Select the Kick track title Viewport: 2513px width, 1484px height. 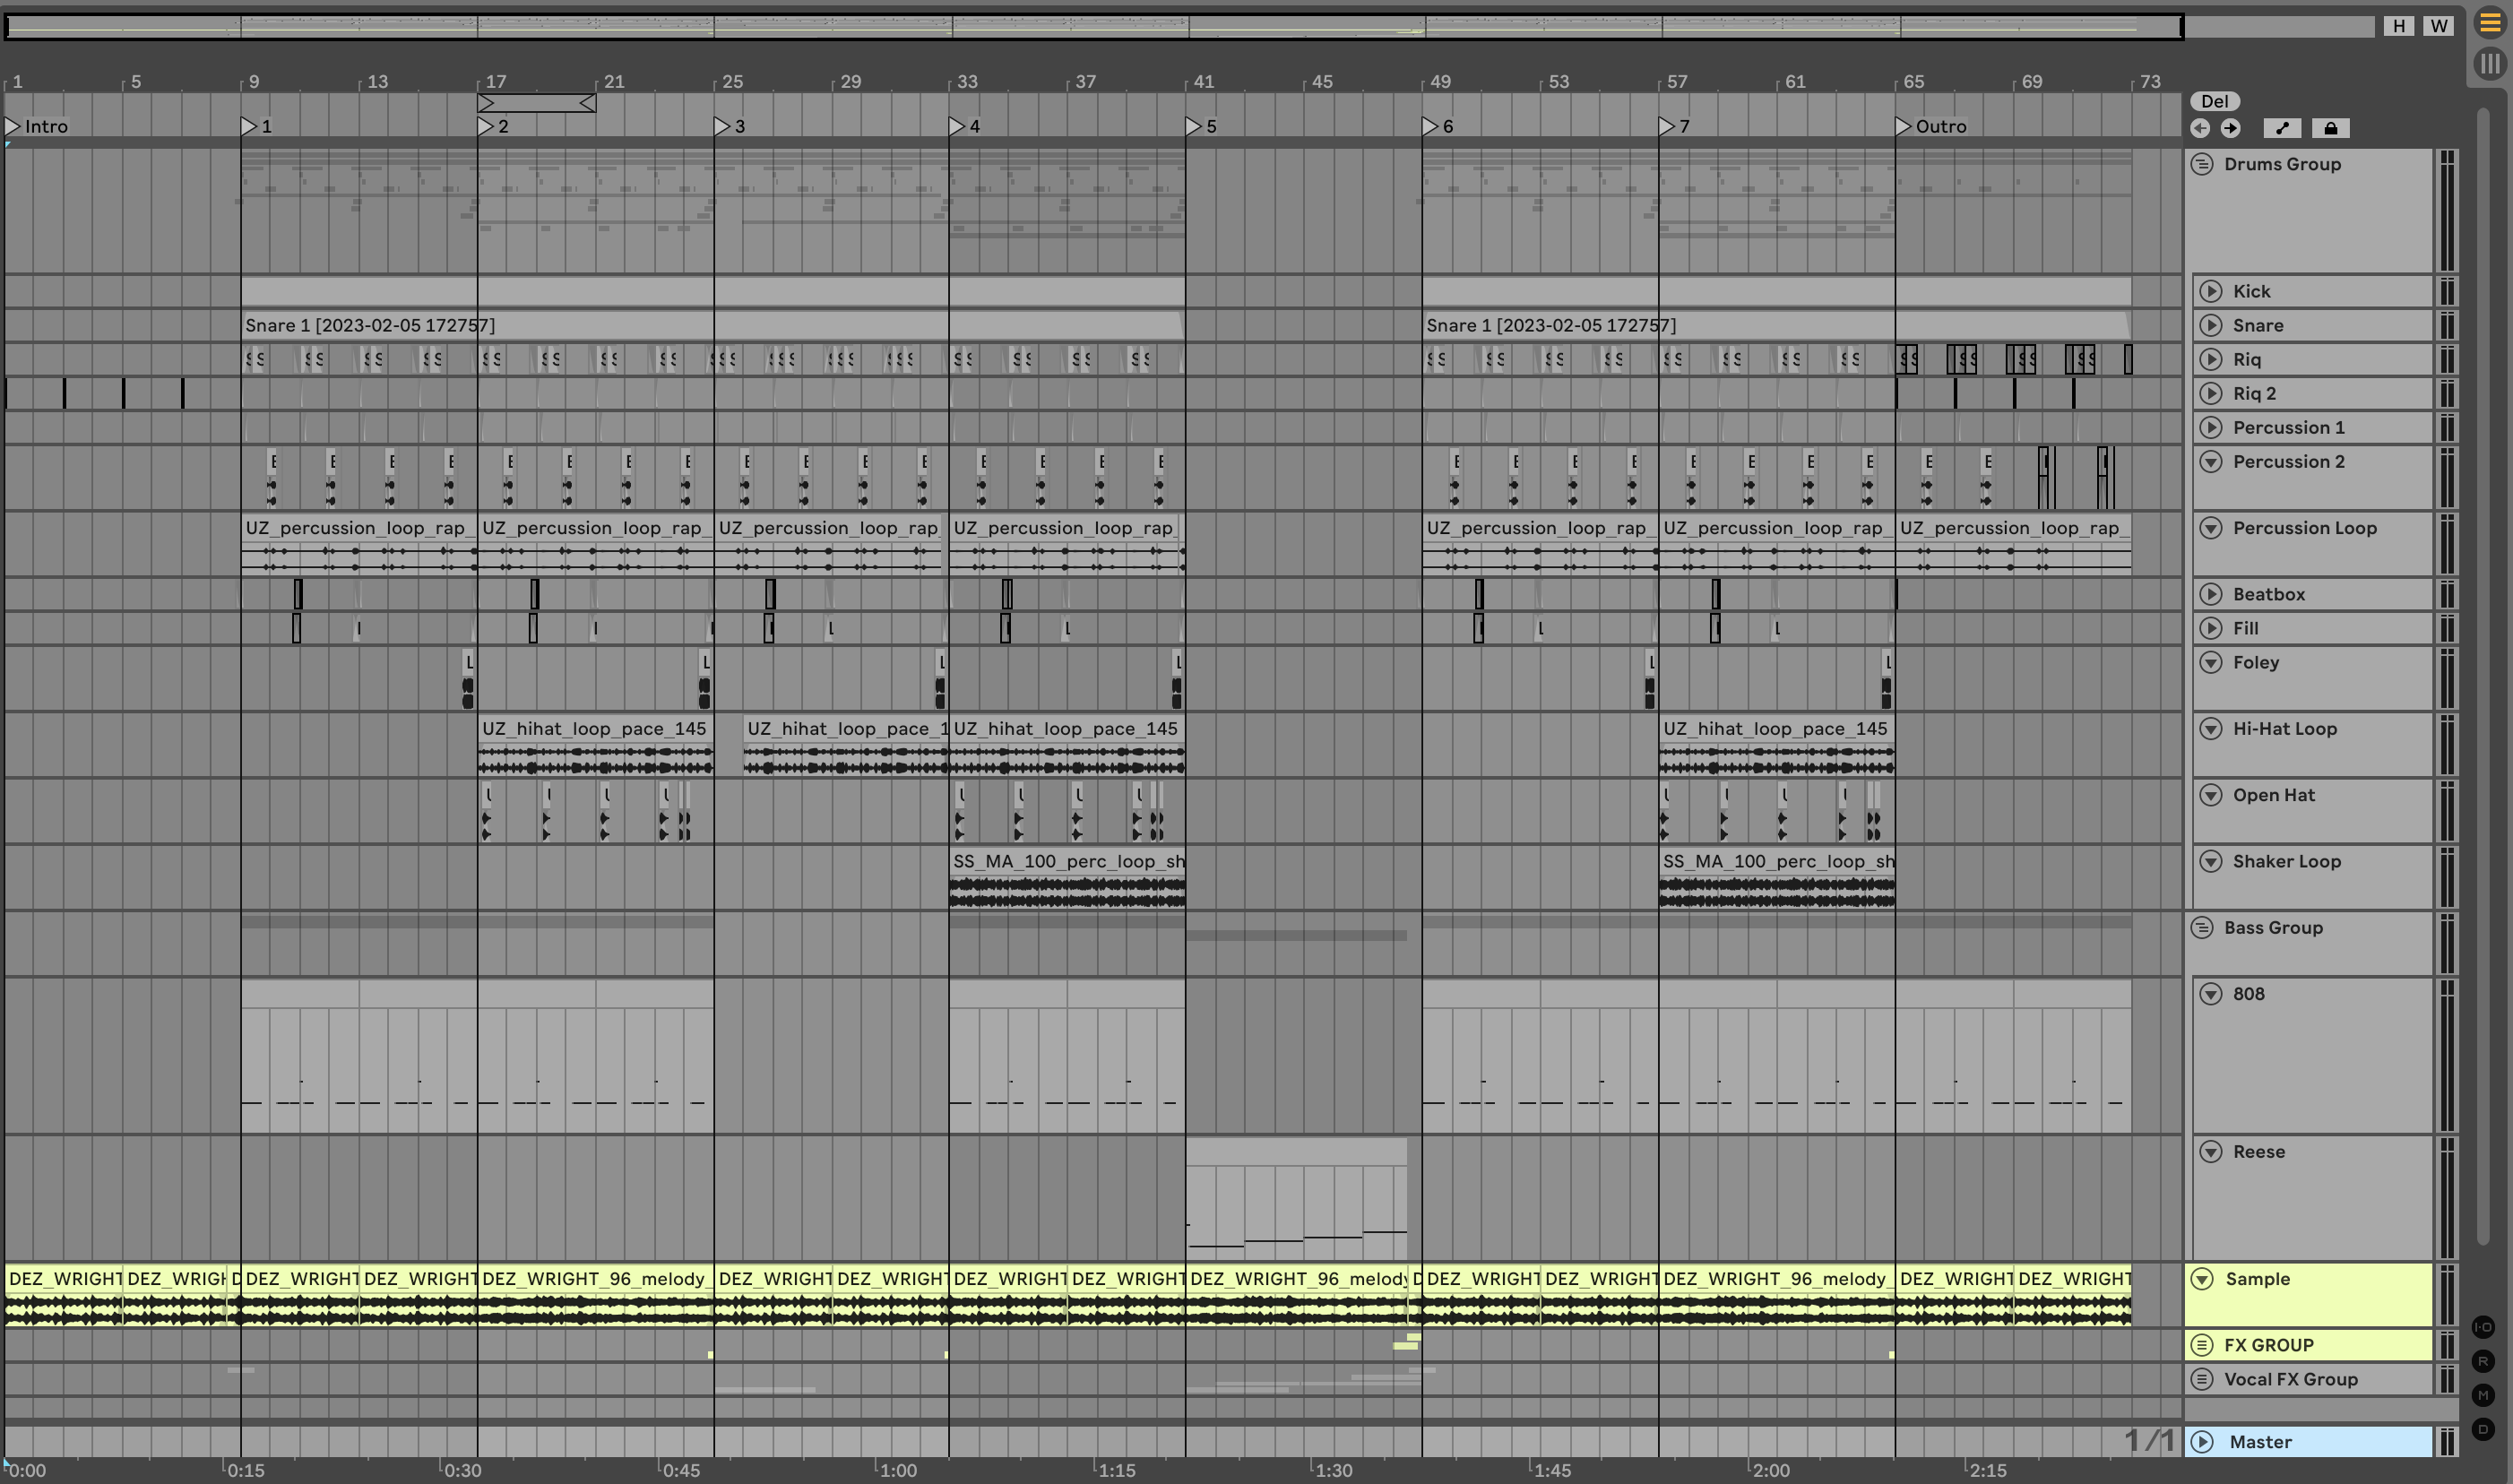coord(2251,291)
